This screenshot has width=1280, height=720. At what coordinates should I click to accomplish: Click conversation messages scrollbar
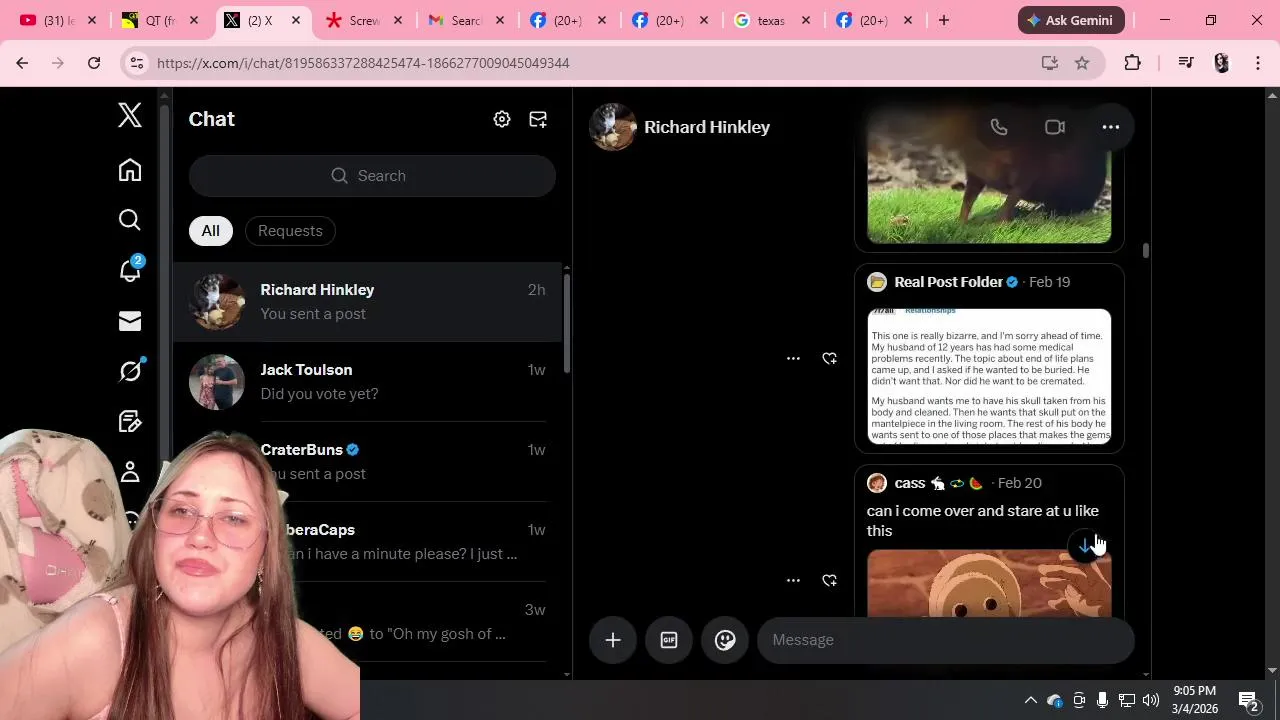(1146, 250)
